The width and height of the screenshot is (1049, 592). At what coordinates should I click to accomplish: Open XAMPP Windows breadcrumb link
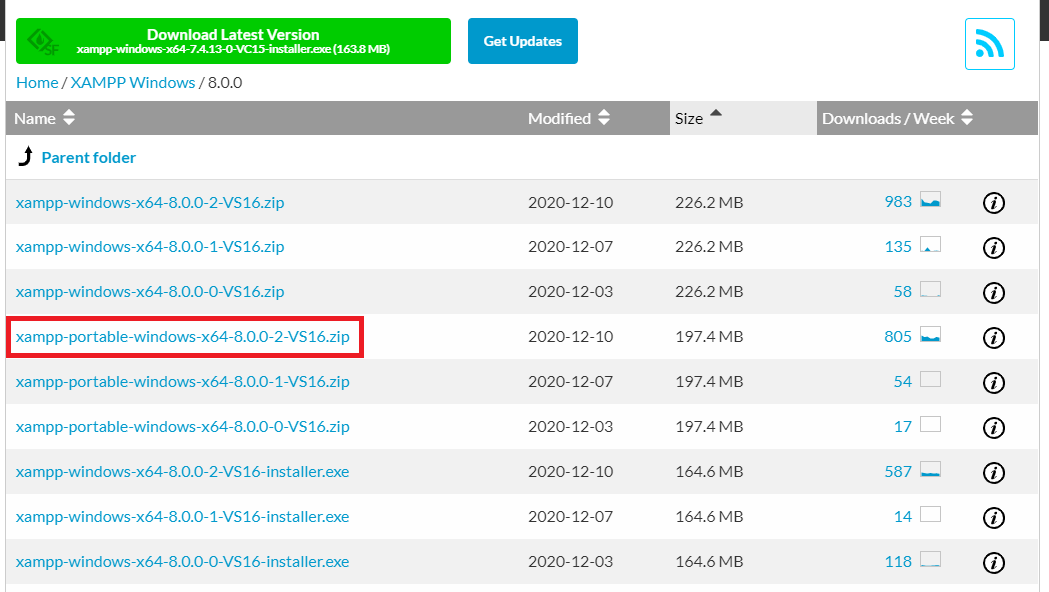[x=132, y=82]
